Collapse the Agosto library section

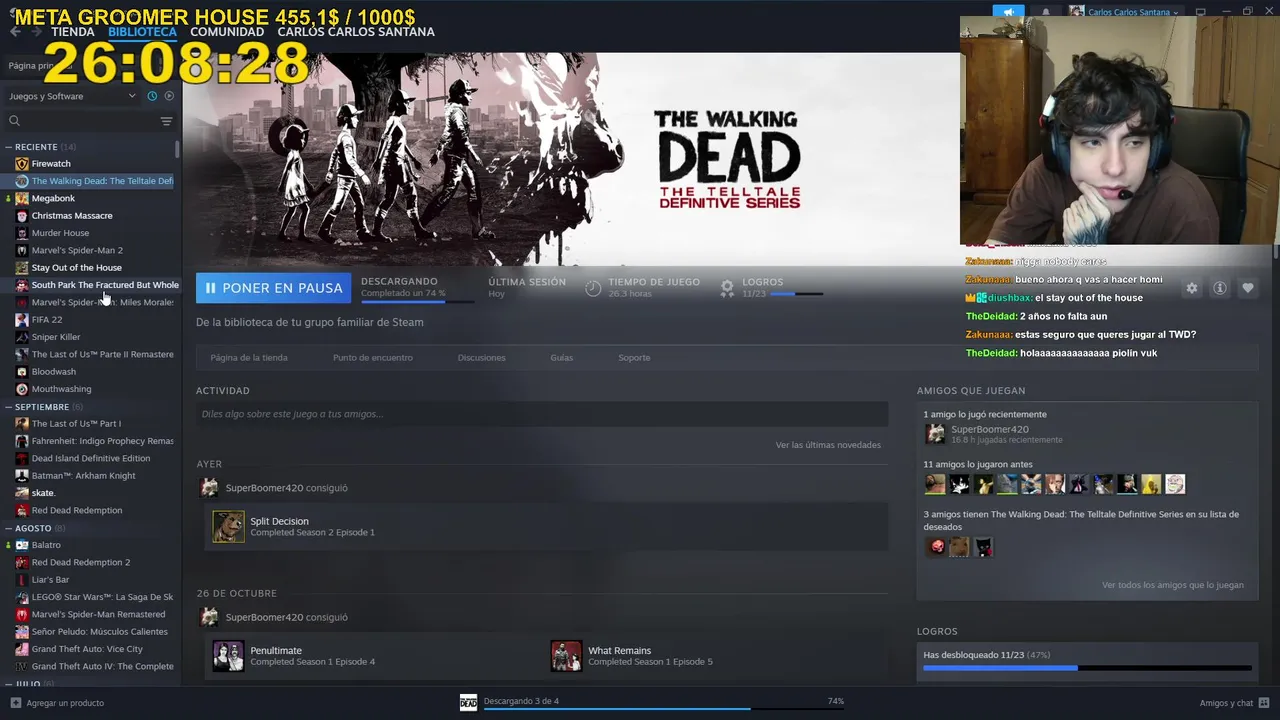coord(8,528)
